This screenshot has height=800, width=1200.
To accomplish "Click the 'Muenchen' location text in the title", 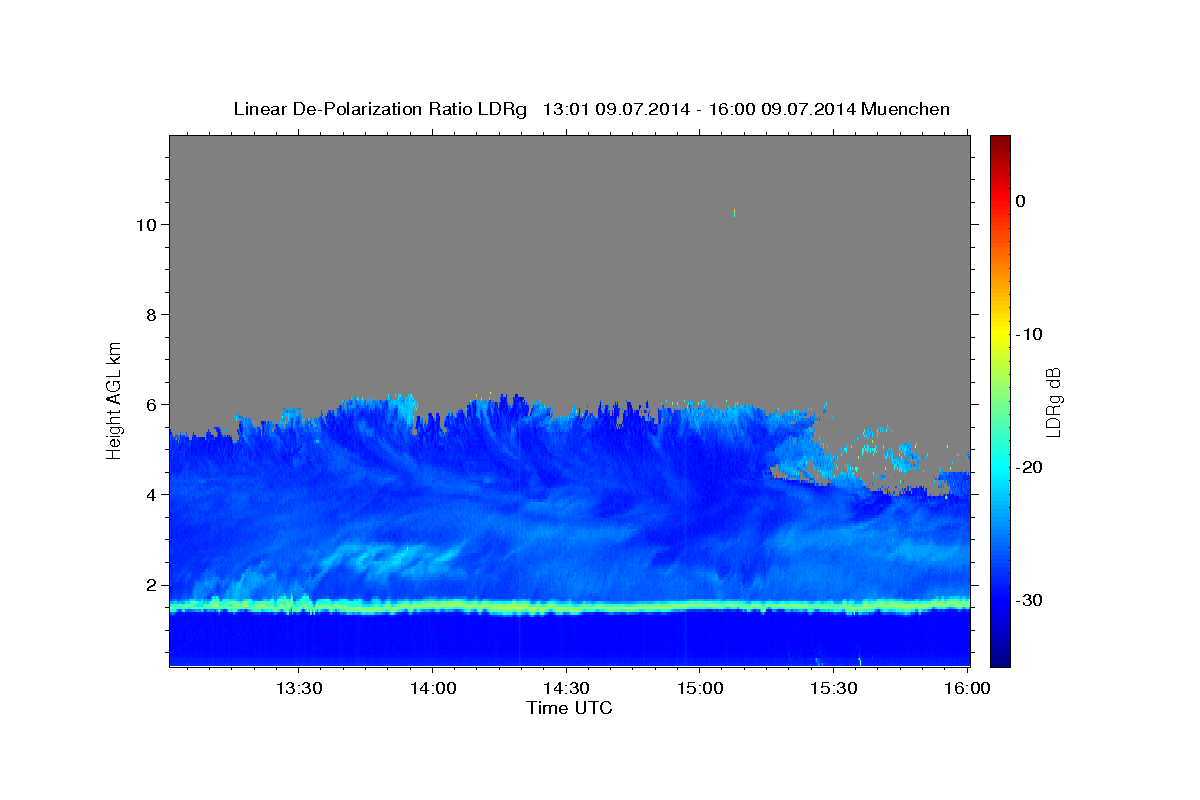I will tap(905, 109).
